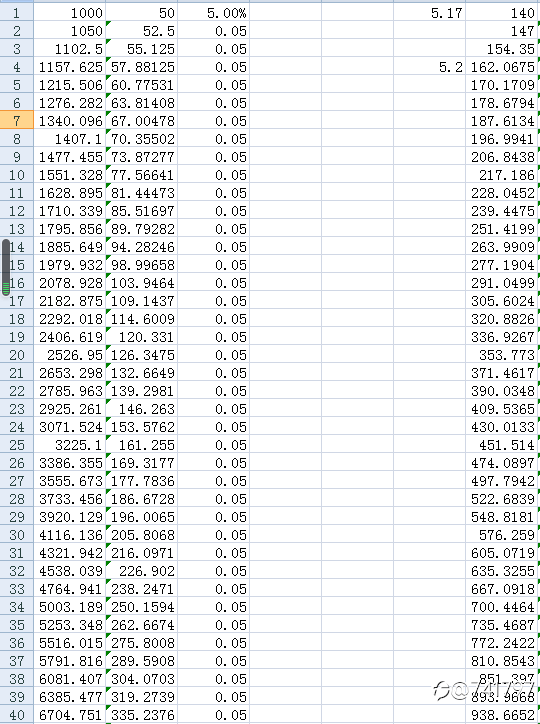540x724 pixels.
Task: Select cell 1628.895
Action: point(70,193)
